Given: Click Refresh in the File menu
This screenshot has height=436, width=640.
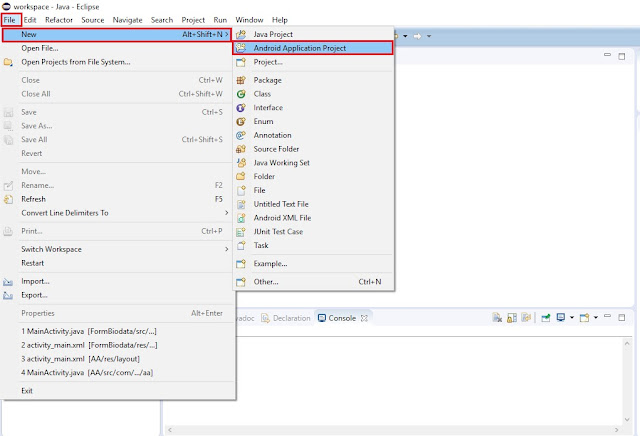Looking at the screenshot, I should click(x=117, y=199).
